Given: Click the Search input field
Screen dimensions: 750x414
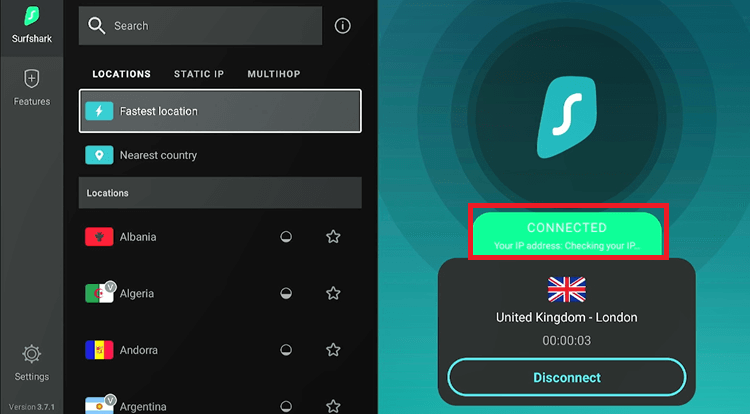Looking at the screenshot, I should click(200, 26).
